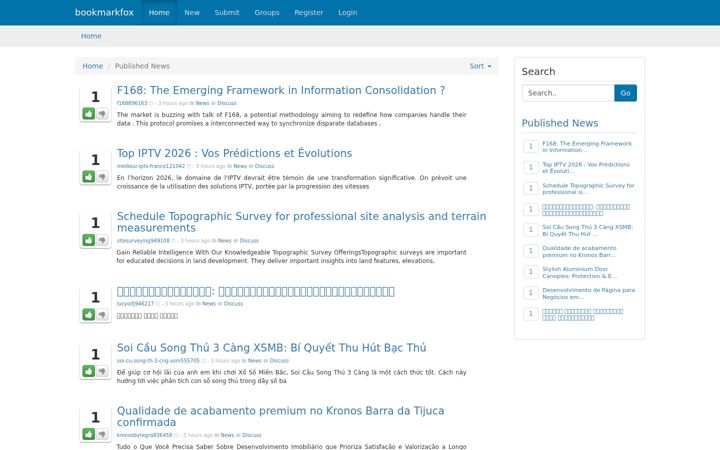Upvote the F168 Emerging Framework story
The width and height of the screenshot is (720, 450).
89,113
